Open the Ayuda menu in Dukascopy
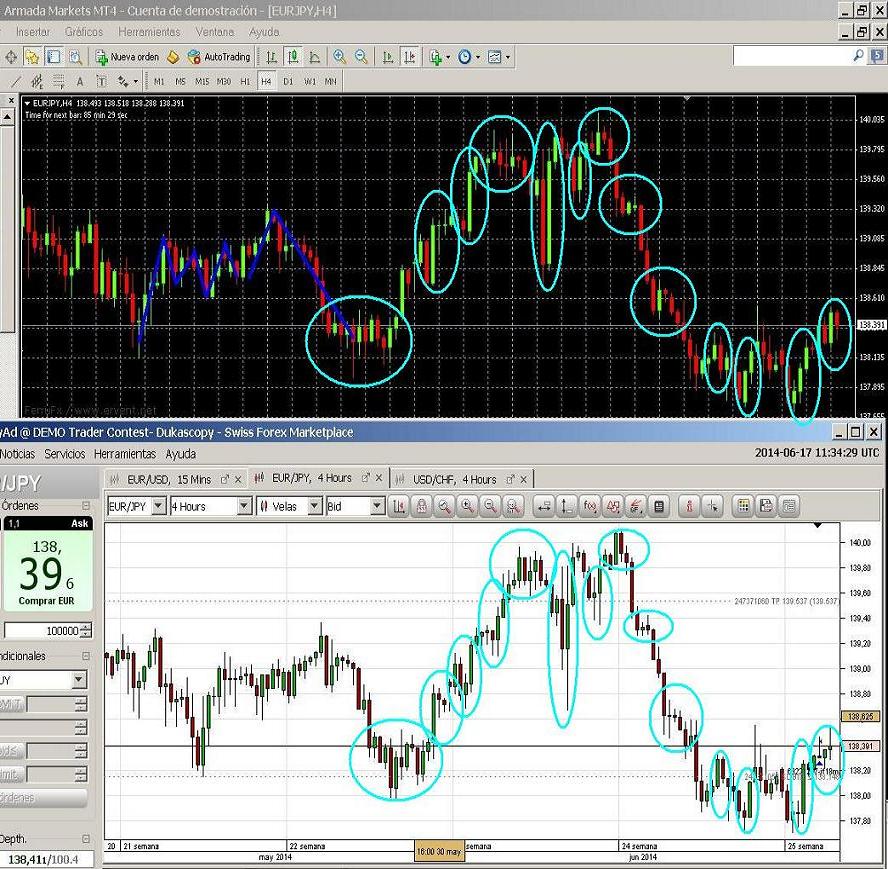The width and height of the screenshot is (888, 869). [x=180, y=454]
